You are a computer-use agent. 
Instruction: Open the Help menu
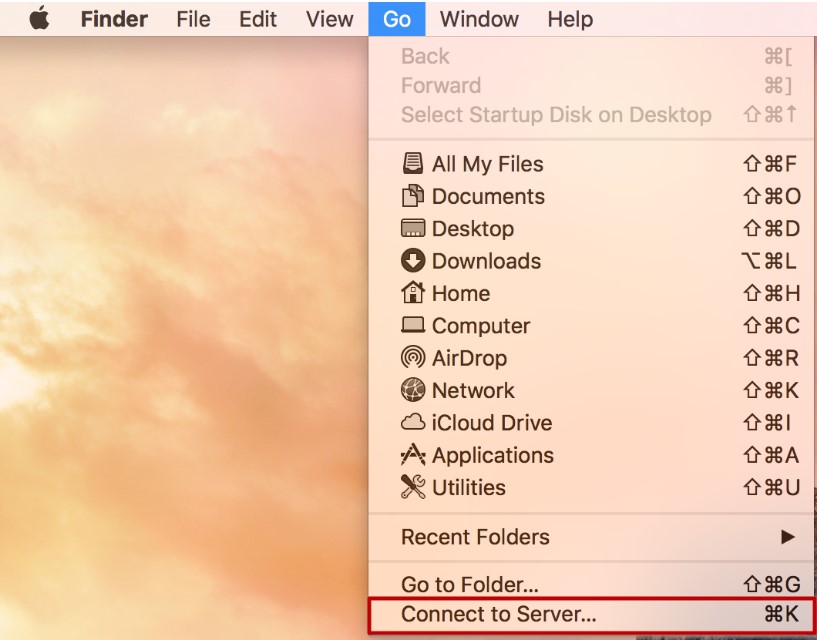coord(571,19)
